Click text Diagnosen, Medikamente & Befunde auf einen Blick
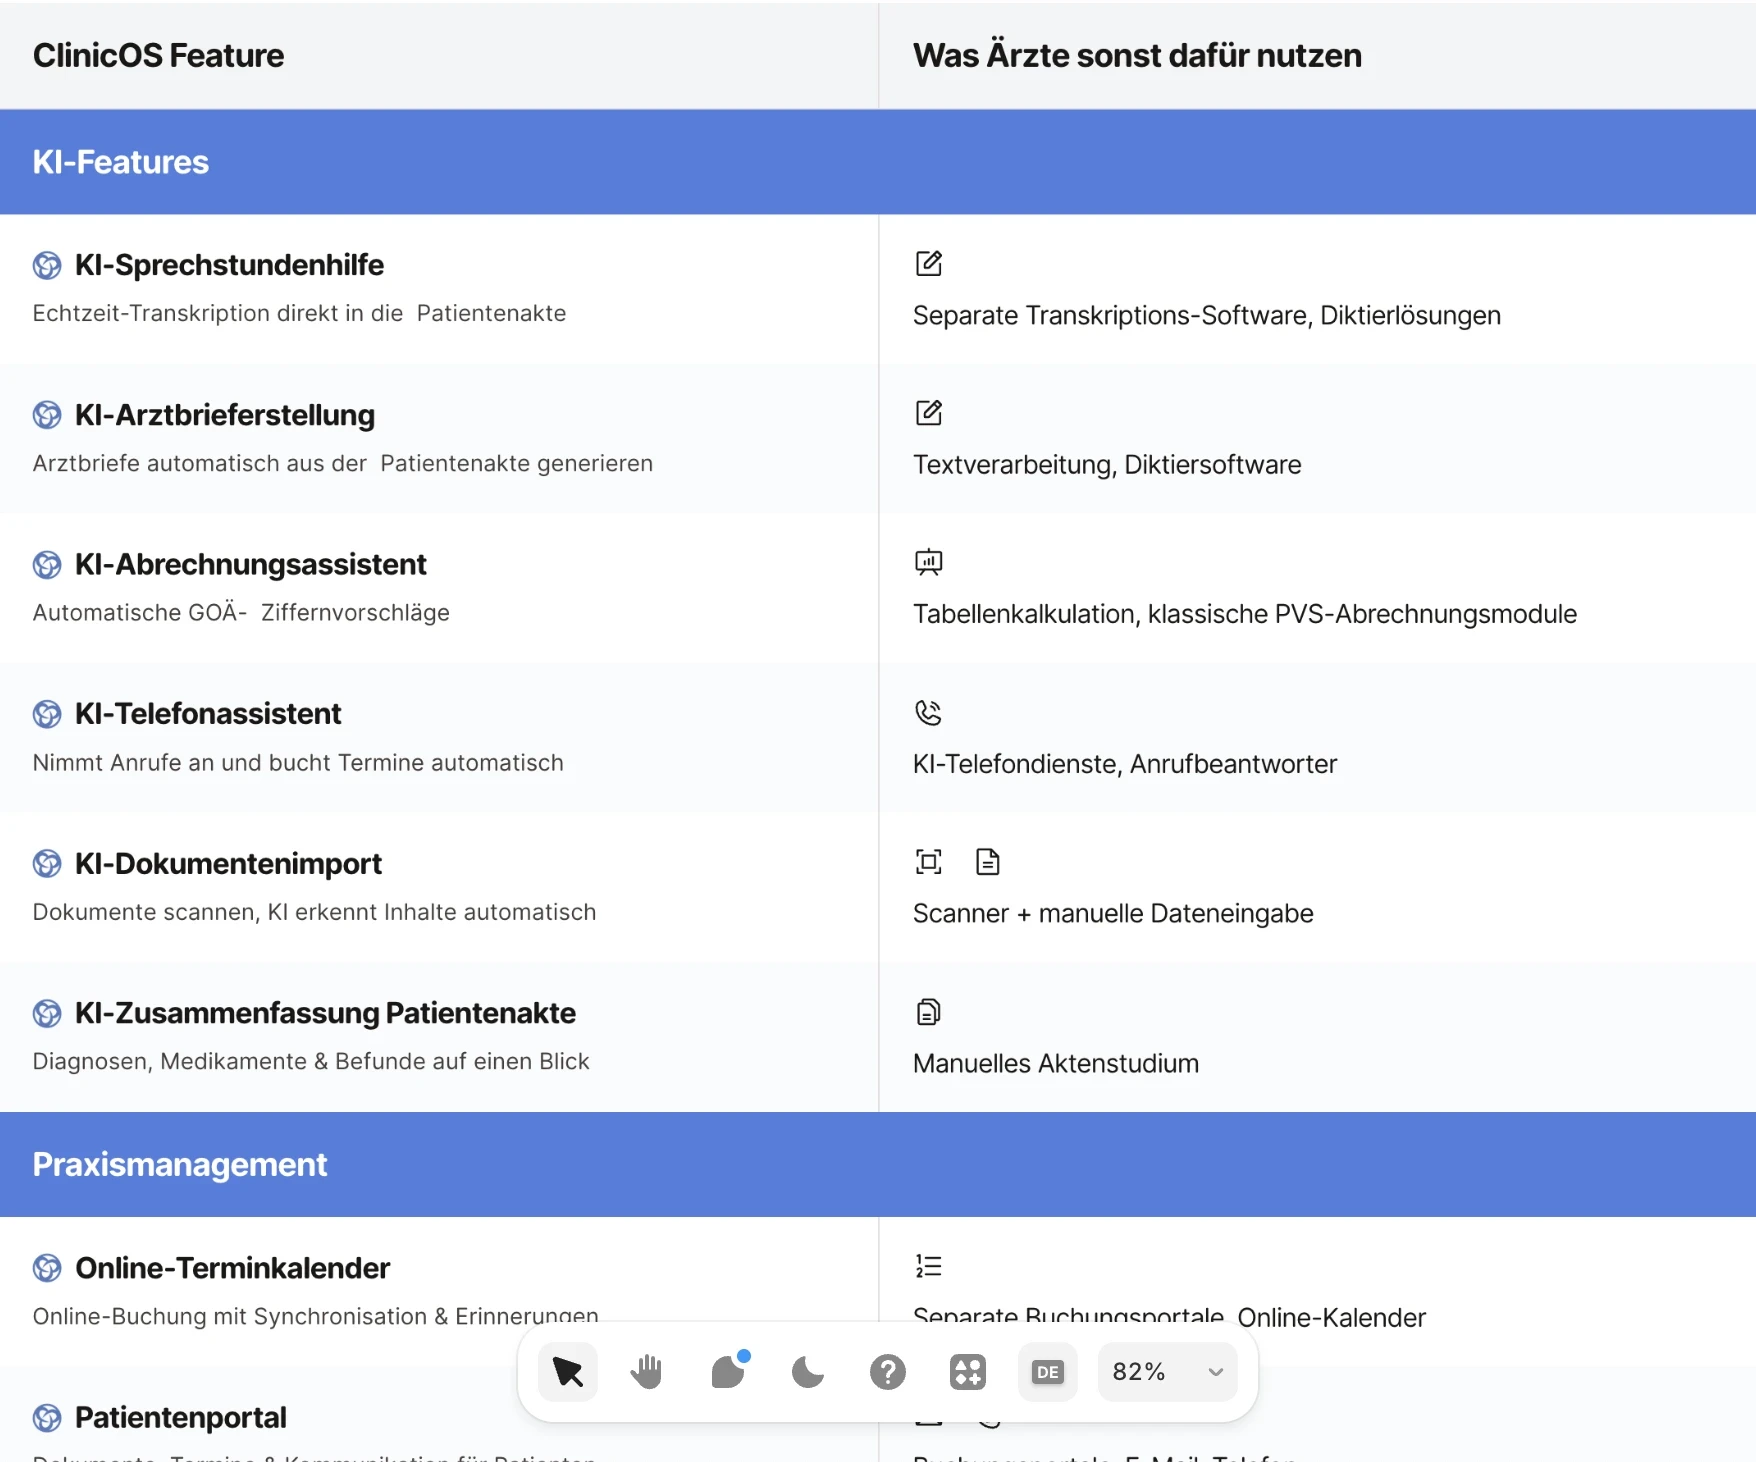The height and width of the screenshot is (1462, 1756). (311, 1061)
